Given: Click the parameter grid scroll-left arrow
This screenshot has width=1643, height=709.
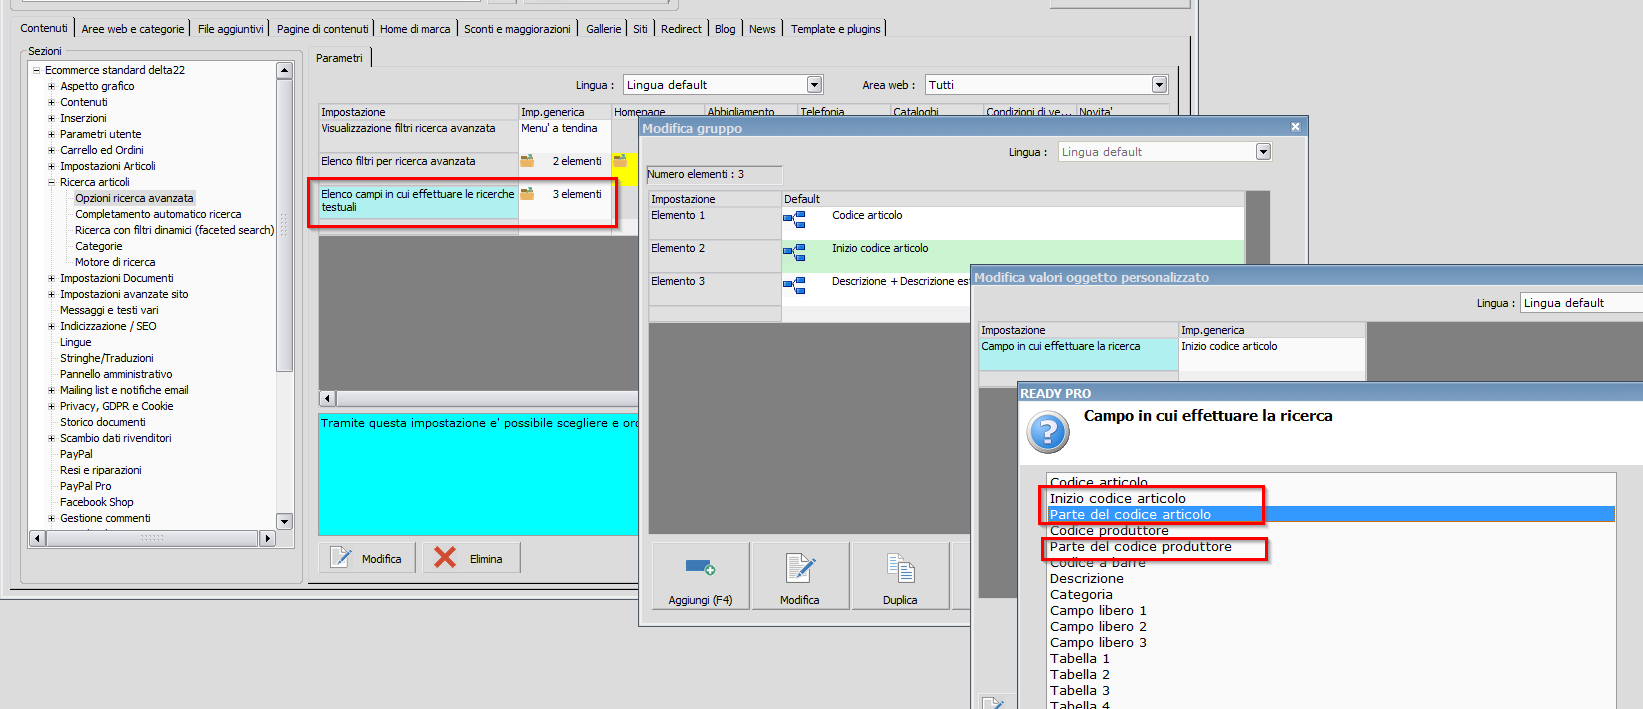Looking at the screenshot, I should pos(327,398).
